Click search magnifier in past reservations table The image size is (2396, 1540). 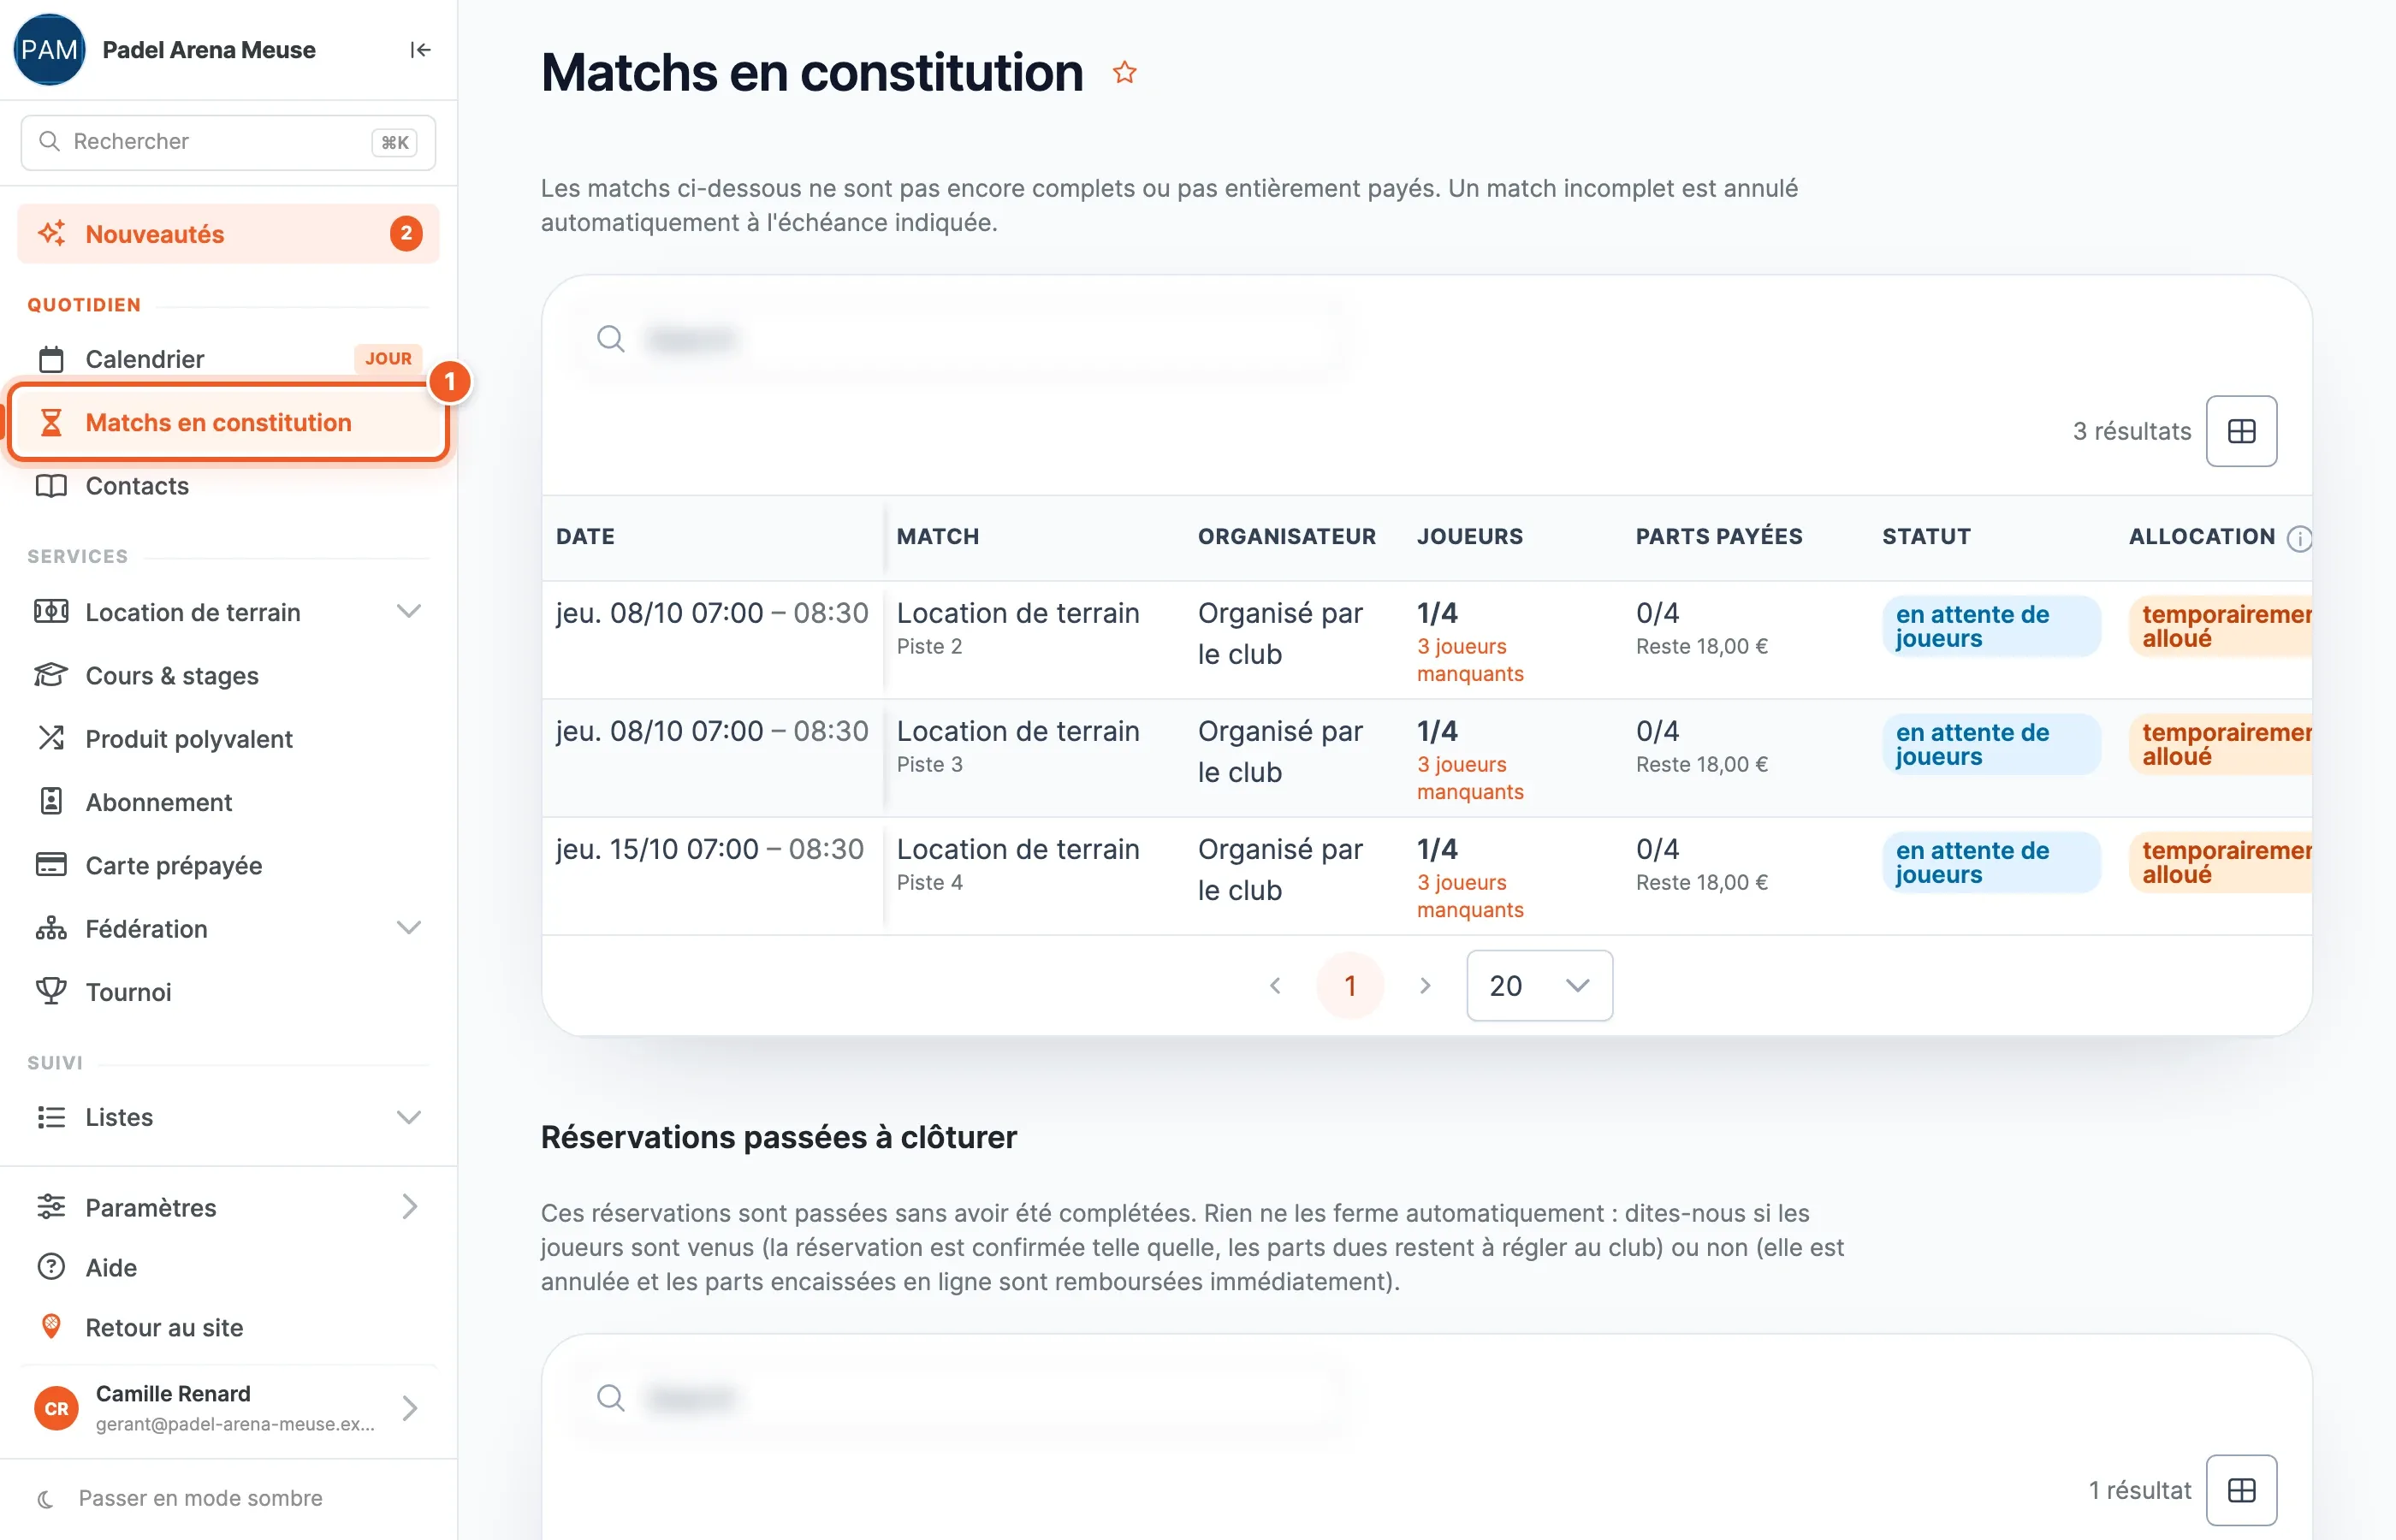(611, 1397)
